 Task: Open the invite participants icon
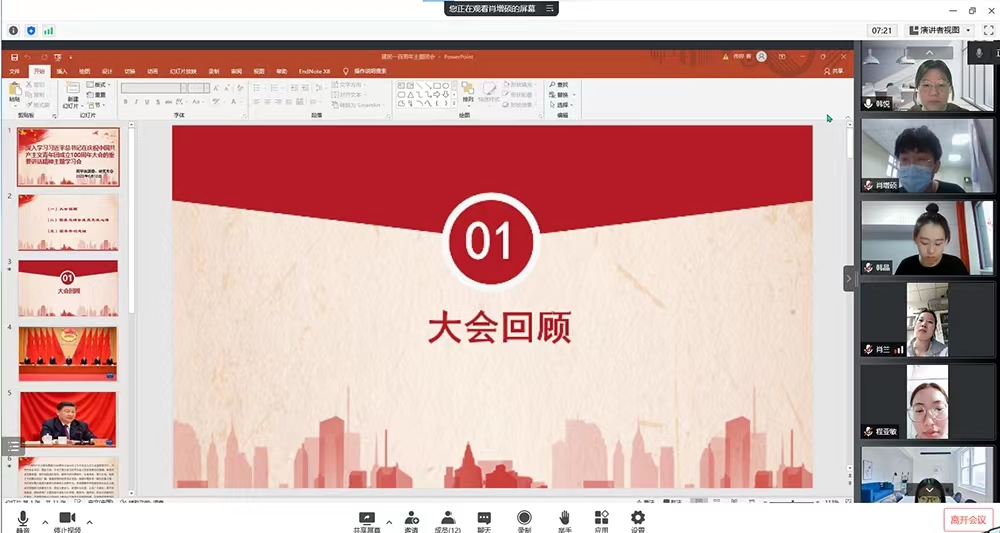pyautogui.click(x=411, y=518)
